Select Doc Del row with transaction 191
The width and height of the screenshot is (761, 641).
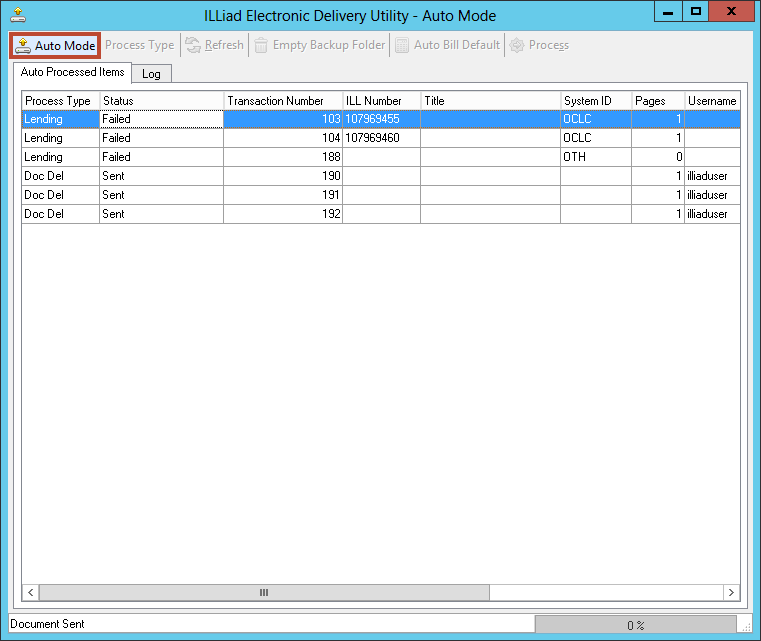(x=282, y=195)
